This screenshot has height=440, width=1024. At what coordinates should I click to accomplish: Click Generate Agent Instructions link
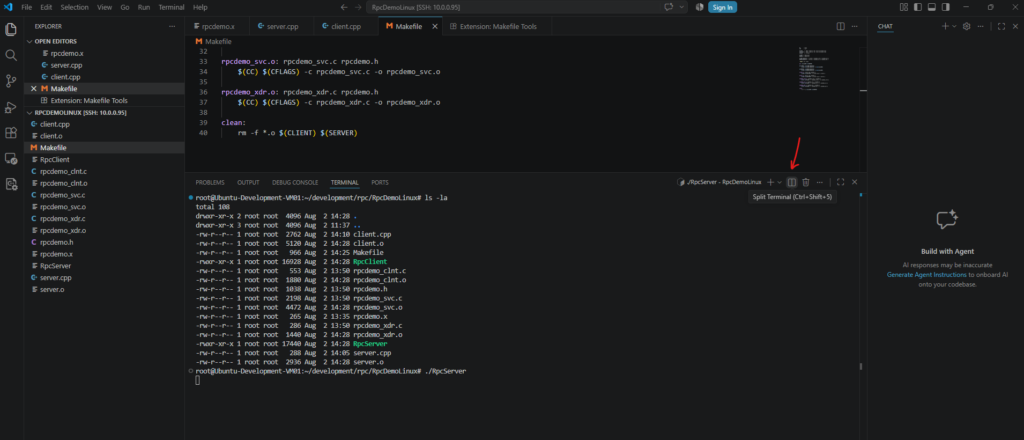tap(926, 275)
